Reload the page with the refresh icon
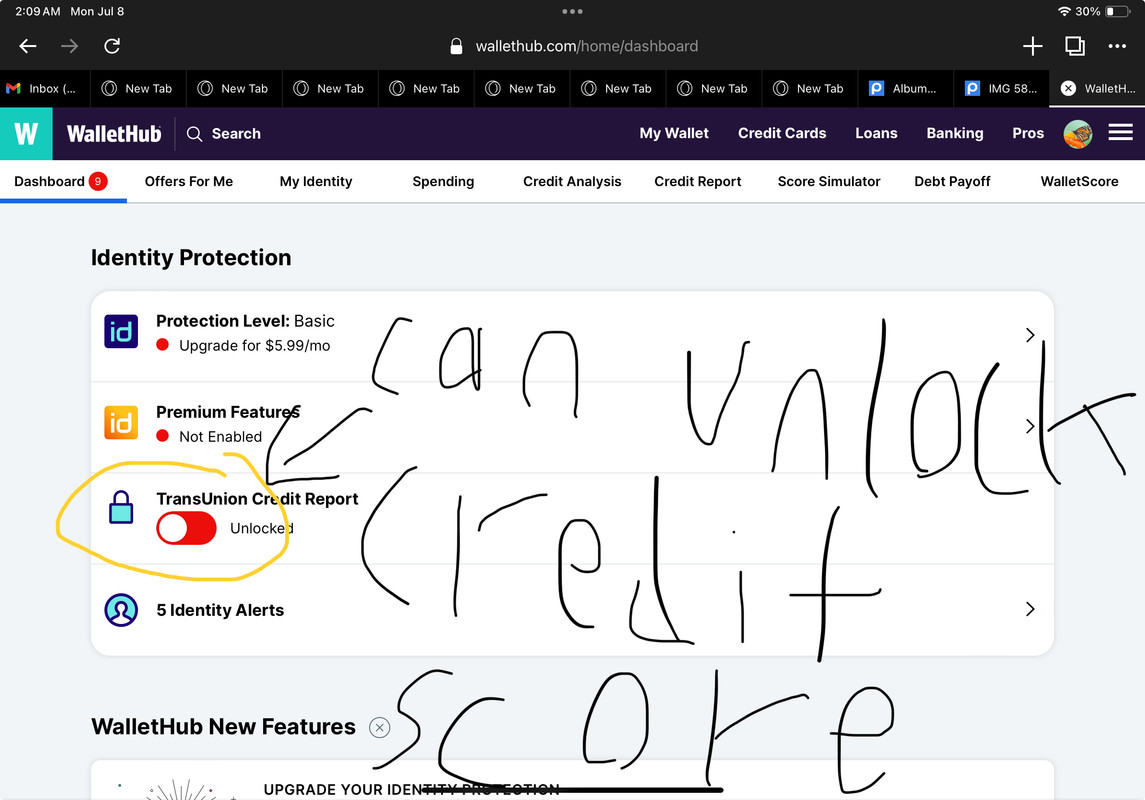The height and width of the screenshot is (800, 1145). coord(112,46)
